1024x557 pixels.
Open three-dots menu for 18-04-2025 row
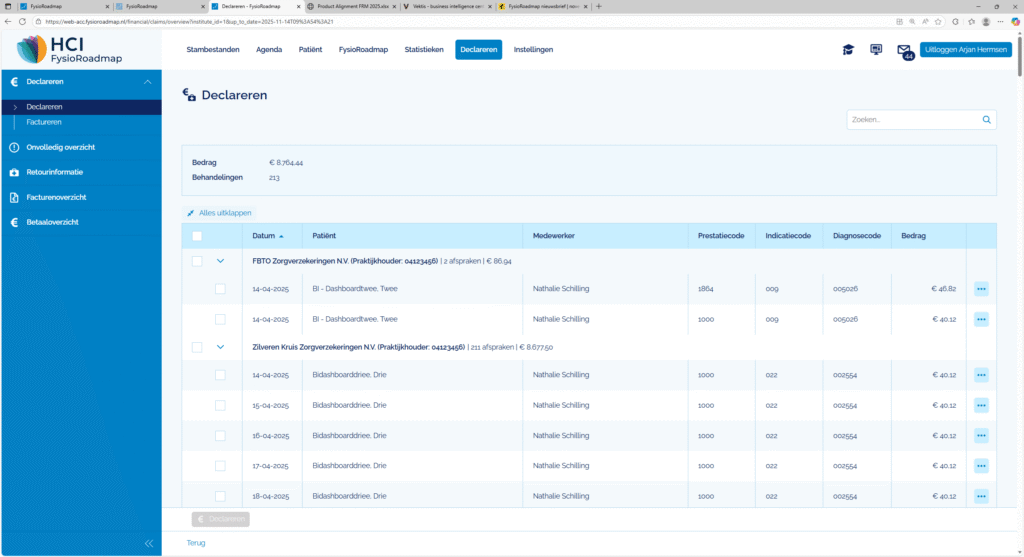[x=981, y=496]
